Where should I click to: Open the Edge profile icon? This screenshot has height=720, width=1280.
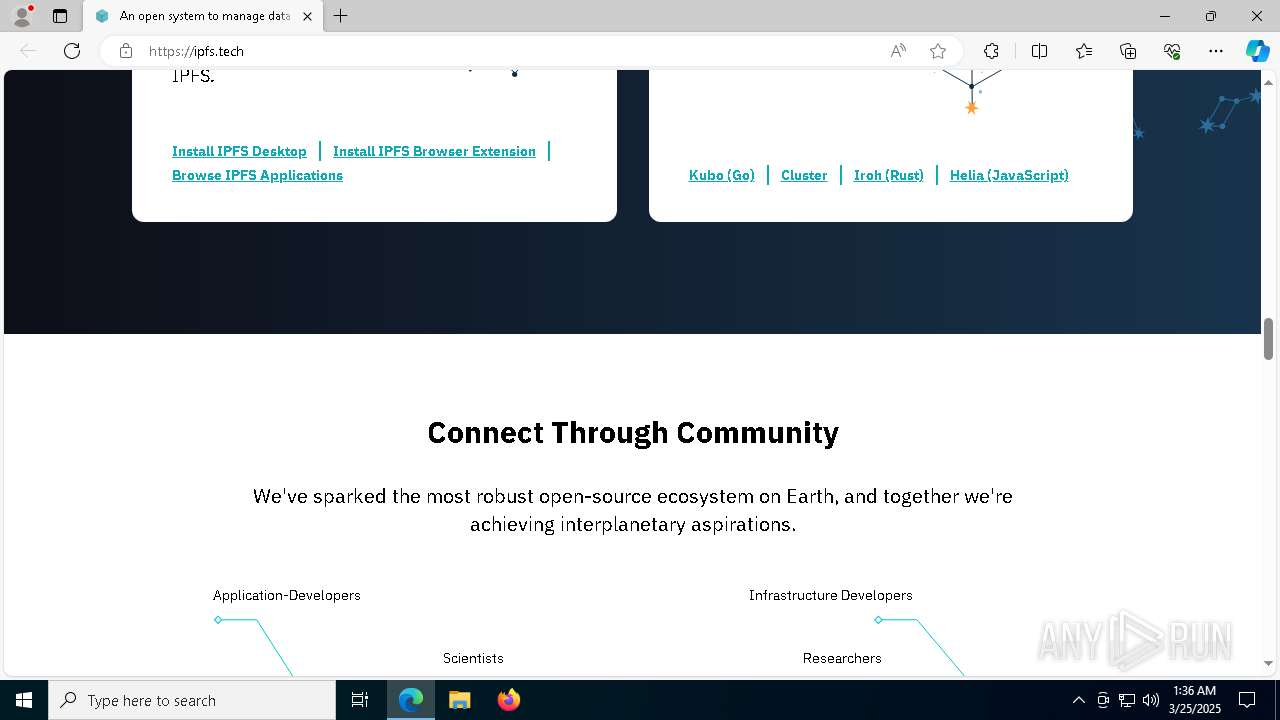(22, 16)
